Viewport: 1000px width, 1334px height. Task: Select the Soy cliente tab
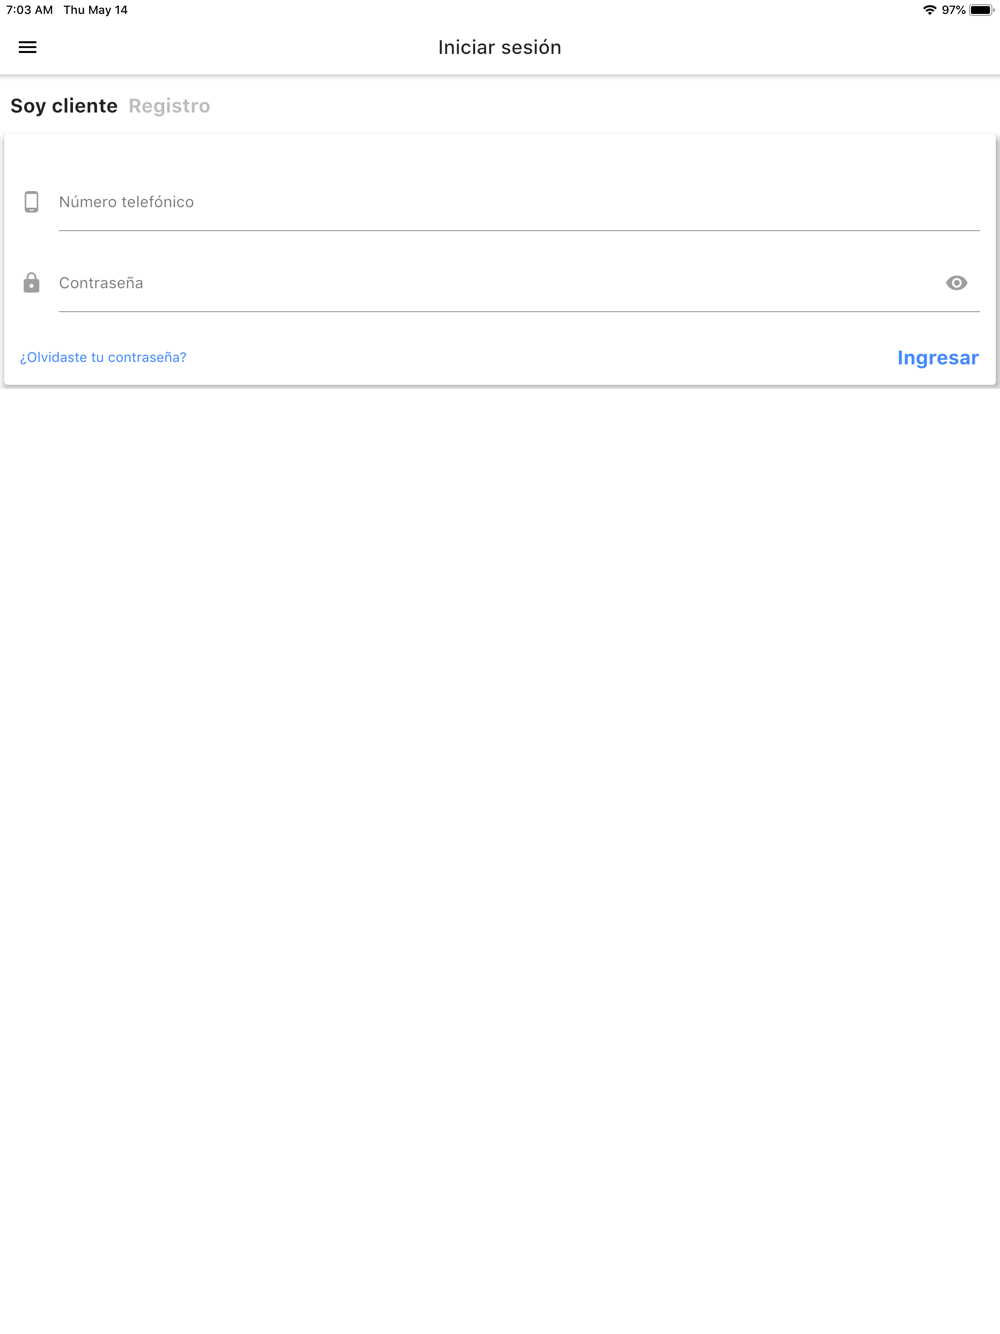pyautogui.click(x=64, y=106)
